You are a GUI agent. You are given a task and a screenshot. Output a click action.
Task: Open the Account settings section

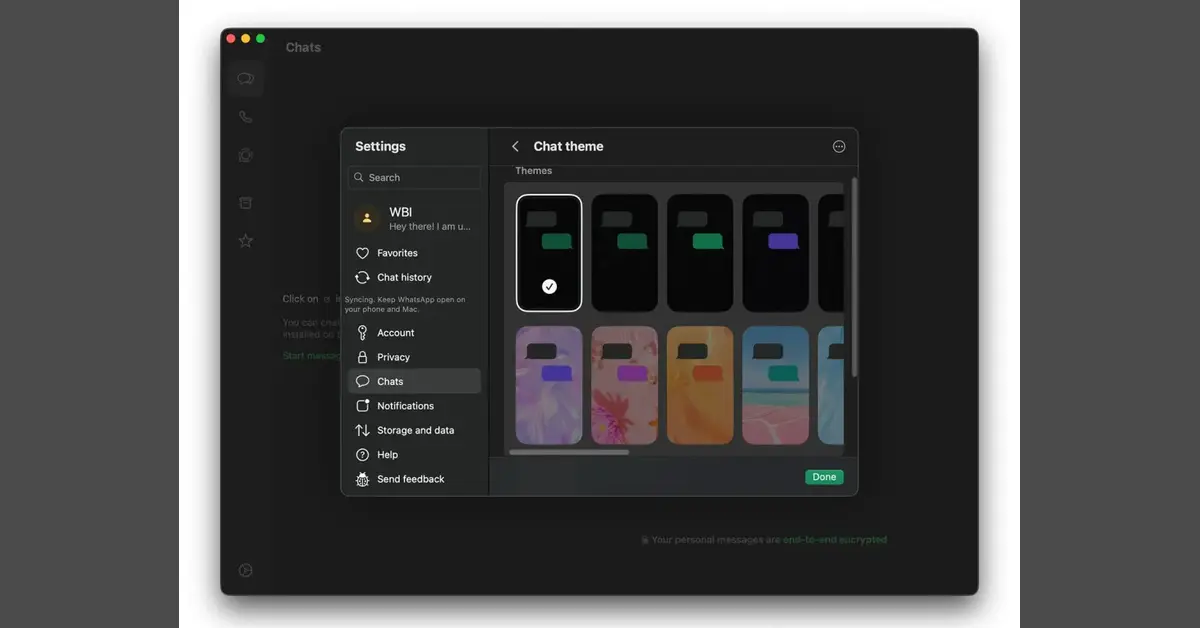395,333
